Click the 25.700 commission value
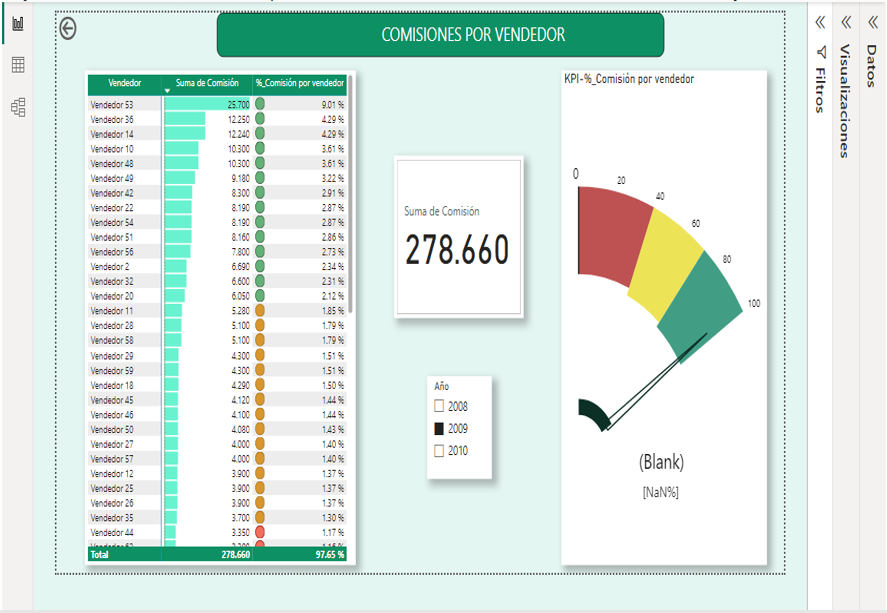This screenshot has width=887, height=613. [238, 105]
